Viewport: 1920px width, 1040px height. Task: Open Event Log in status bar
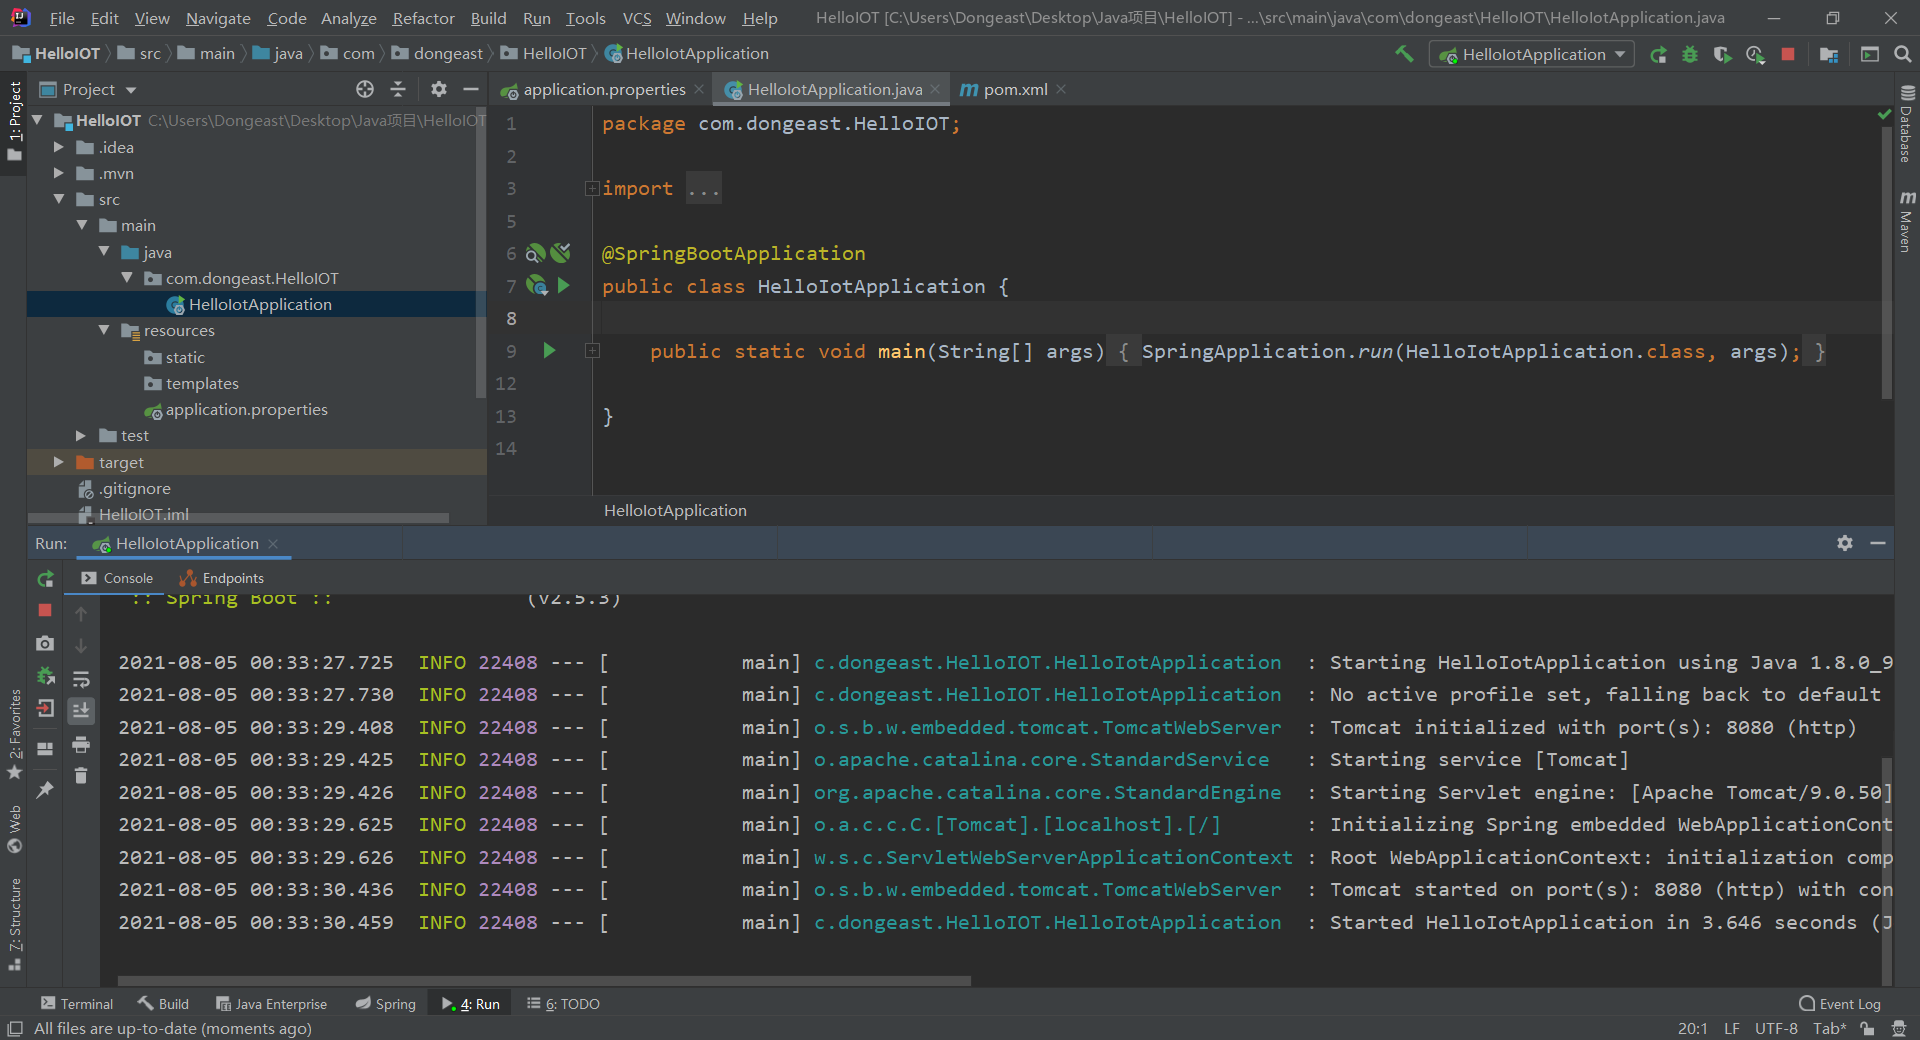[x=1840, y=1004]
